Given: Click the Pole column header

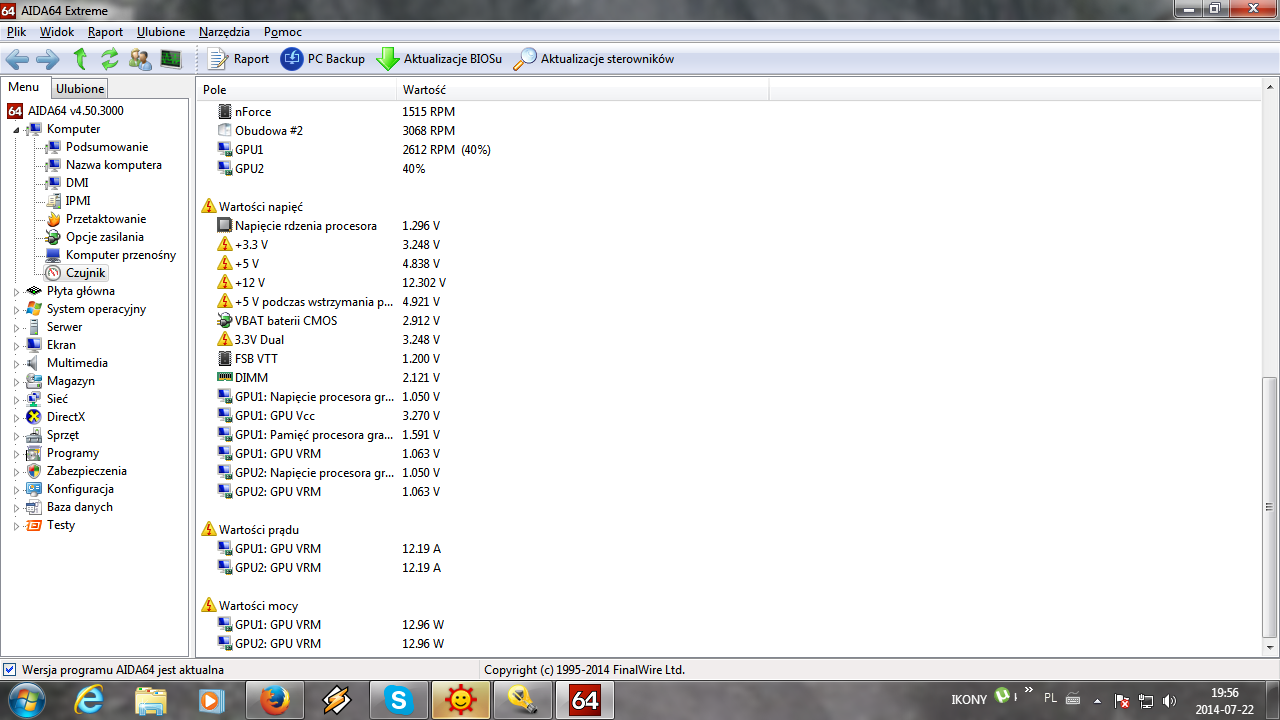Looking at the screenshot, I should click(x=297, y=90).
